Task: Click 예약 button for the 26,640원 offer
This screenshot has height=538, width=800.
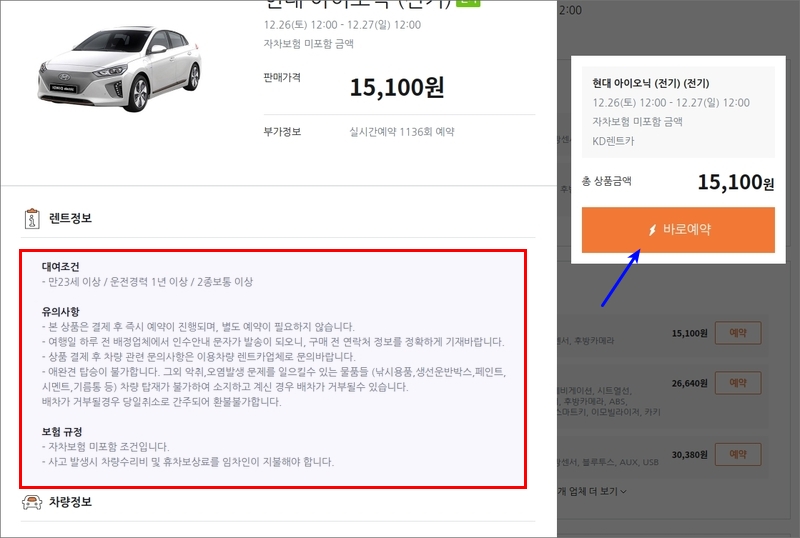Action: pyautogui.click(x=738, y=383)
